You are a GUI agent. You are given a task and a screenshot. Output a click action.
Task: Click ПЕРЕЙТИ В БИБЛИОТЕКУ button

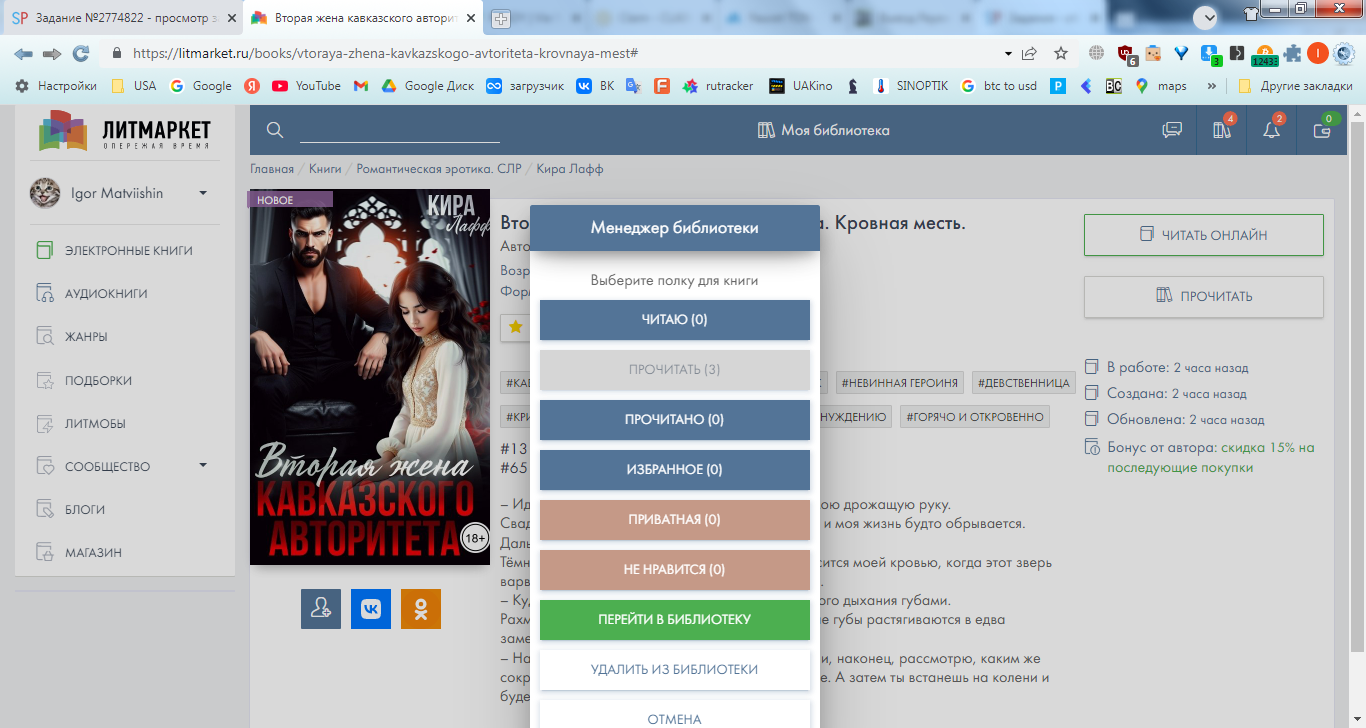[675, 620]
